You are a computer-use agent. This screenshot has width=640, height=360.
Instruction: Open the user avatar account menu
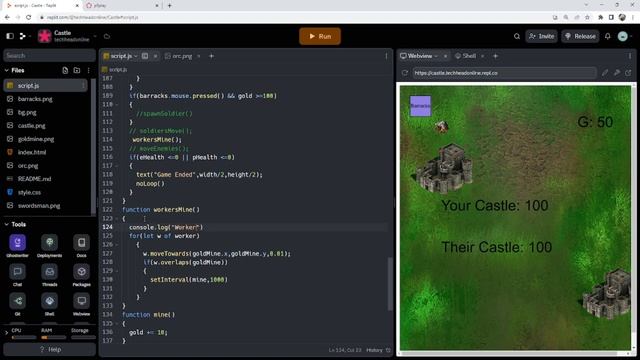[x=623, y=36]
